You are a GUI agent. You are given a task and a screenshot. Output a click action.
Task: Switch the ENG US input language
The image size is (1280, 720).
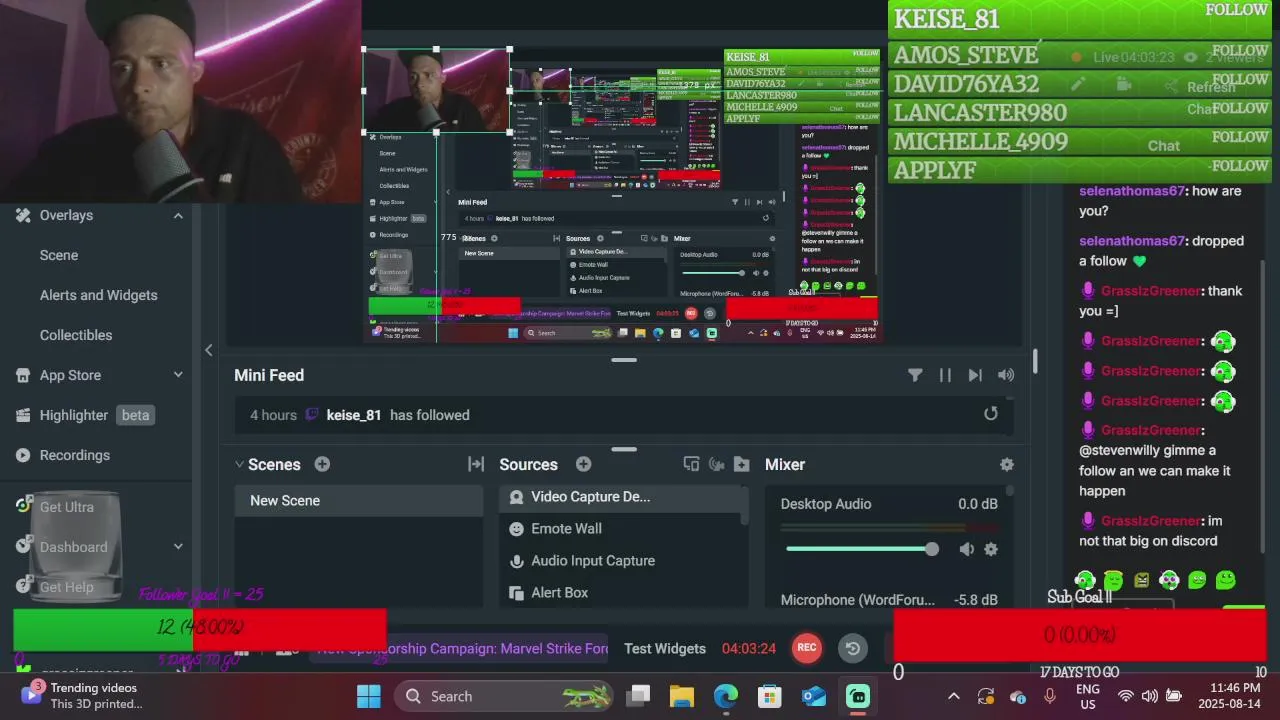[x=1087, y=696]
